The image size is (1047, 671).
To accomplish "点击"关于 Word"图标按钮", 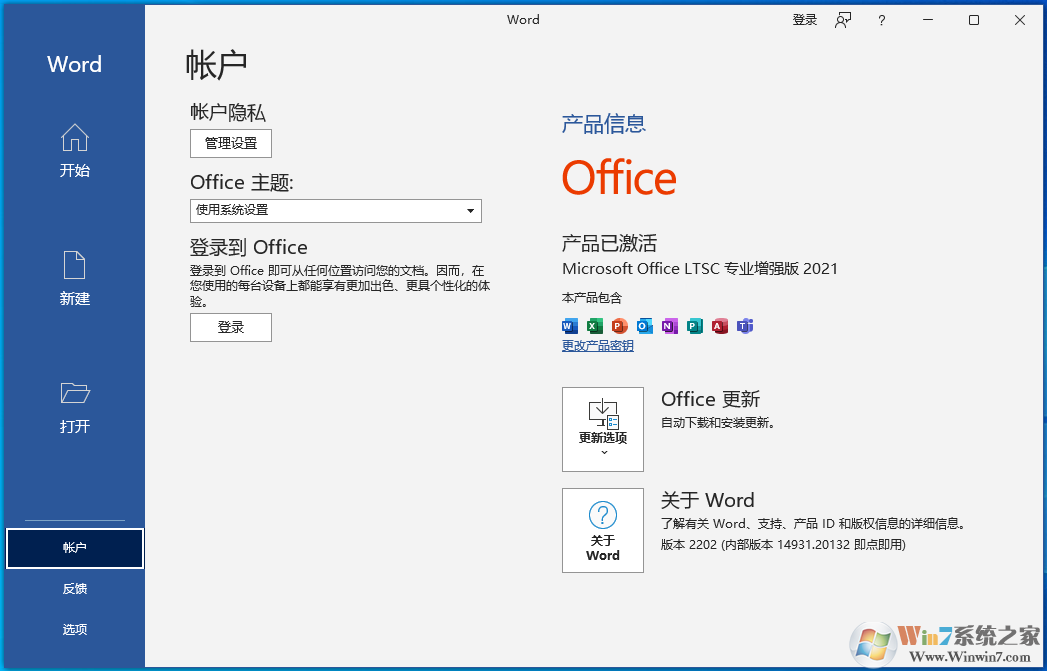I will tap(602, 530).
